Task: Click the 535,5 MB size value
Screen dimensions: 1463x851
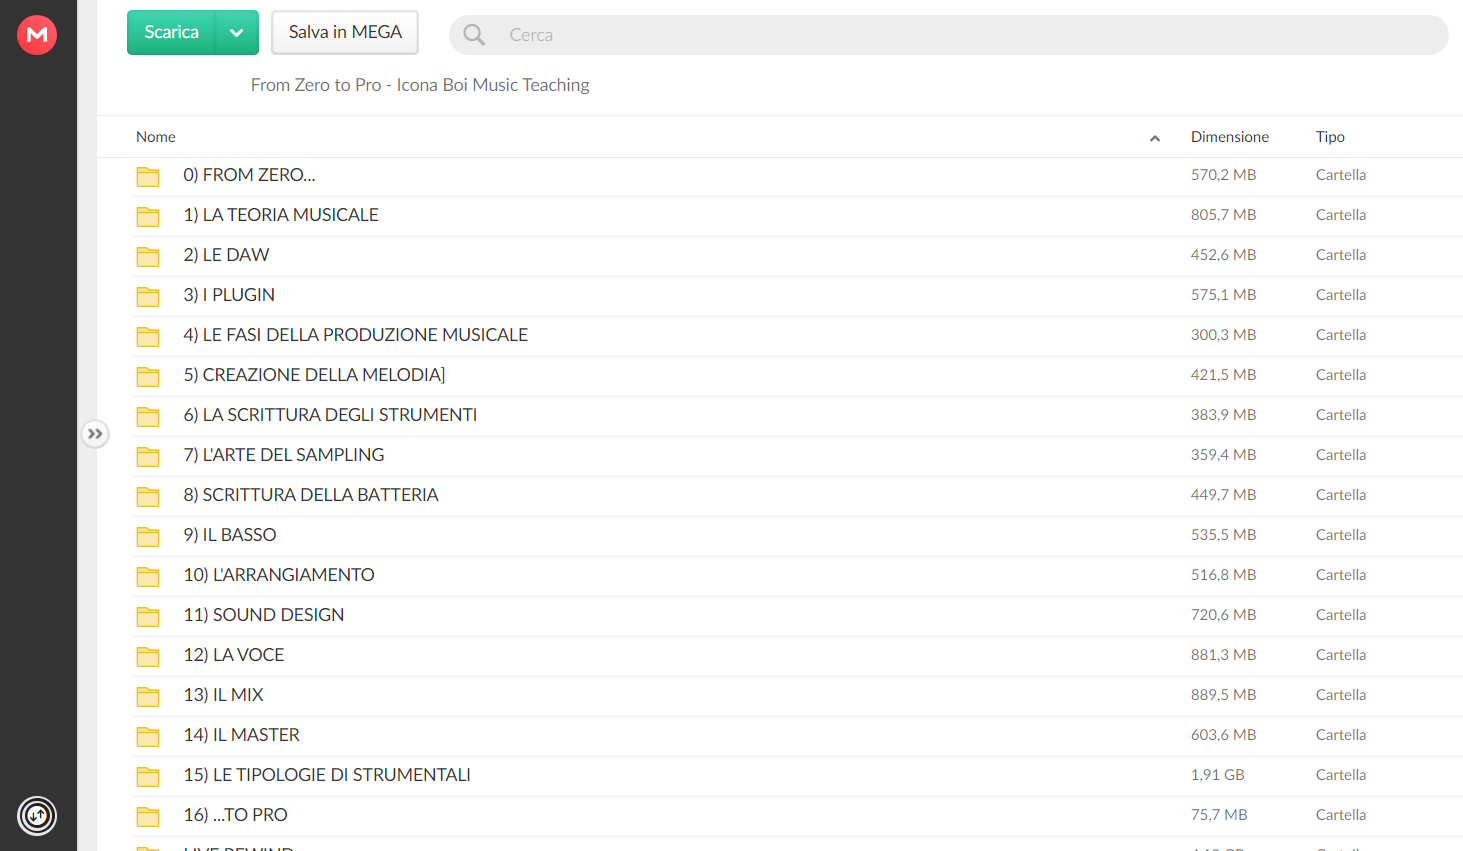Action: coord(1223,535)
